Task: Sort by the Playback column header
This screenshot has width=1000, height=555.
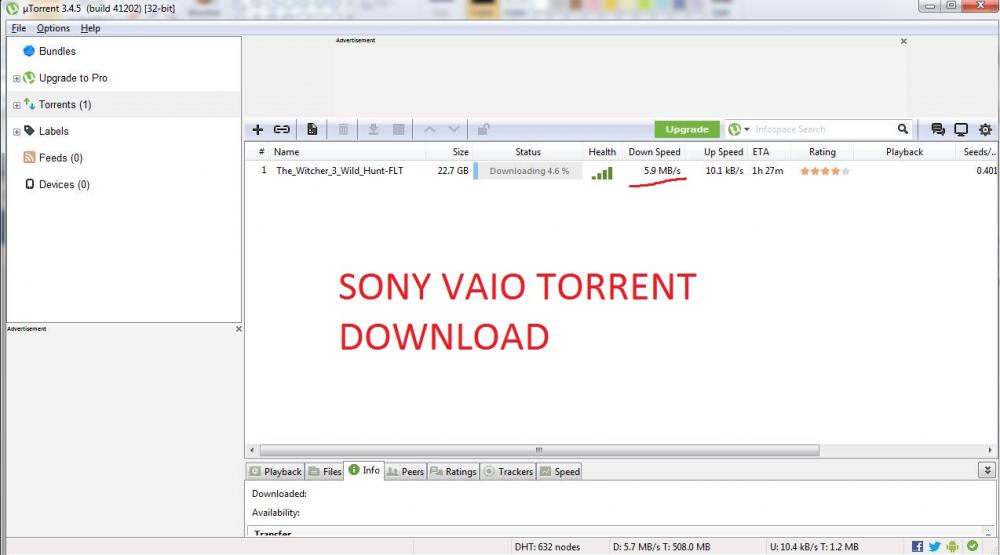Action: coord(904,152)
